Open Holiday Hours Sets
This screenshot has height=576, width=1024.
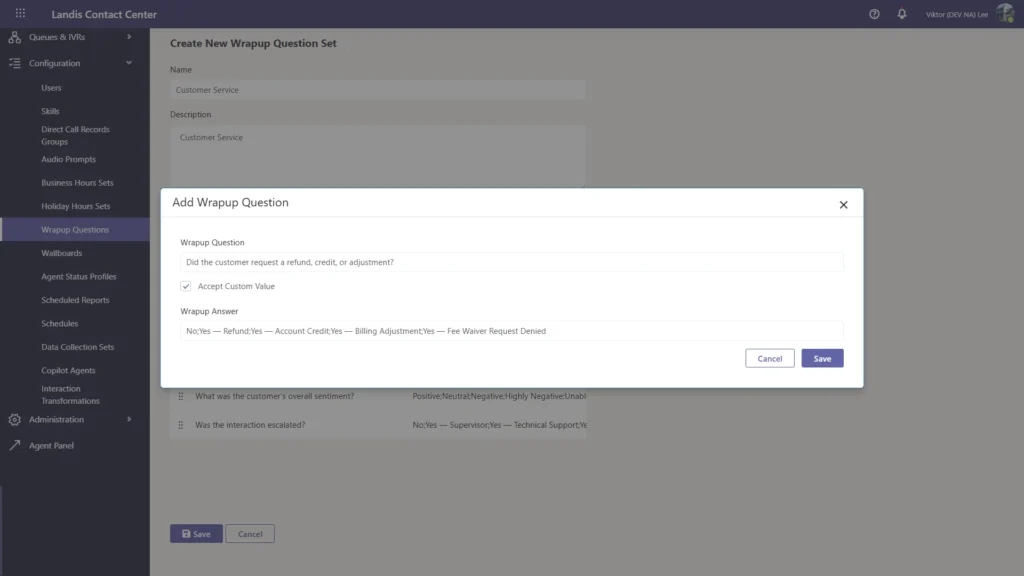tap(75, 206)
